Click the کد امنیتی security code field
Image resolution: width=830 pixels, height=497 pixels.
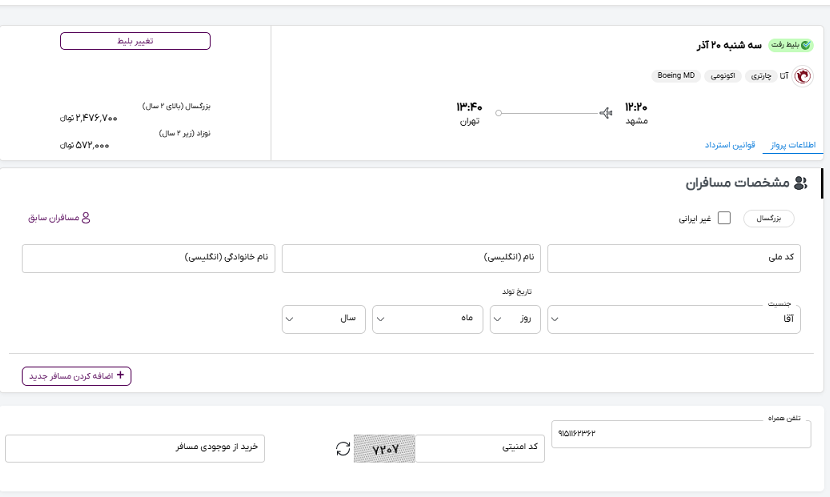click(x=479, y=449)
